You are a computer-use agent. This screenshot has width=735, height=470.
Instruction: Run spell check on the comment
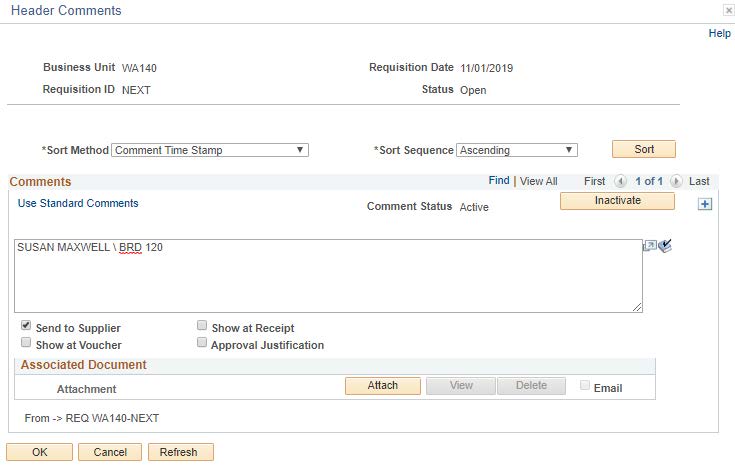[665, 246]
